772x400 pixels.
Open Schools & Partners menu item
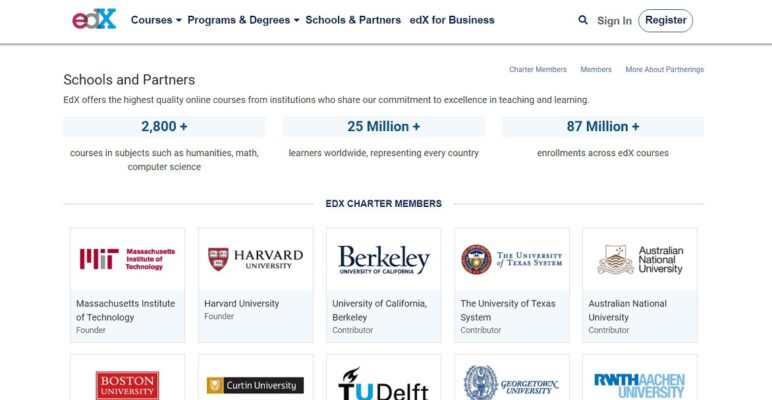click(x=353, y=20)
